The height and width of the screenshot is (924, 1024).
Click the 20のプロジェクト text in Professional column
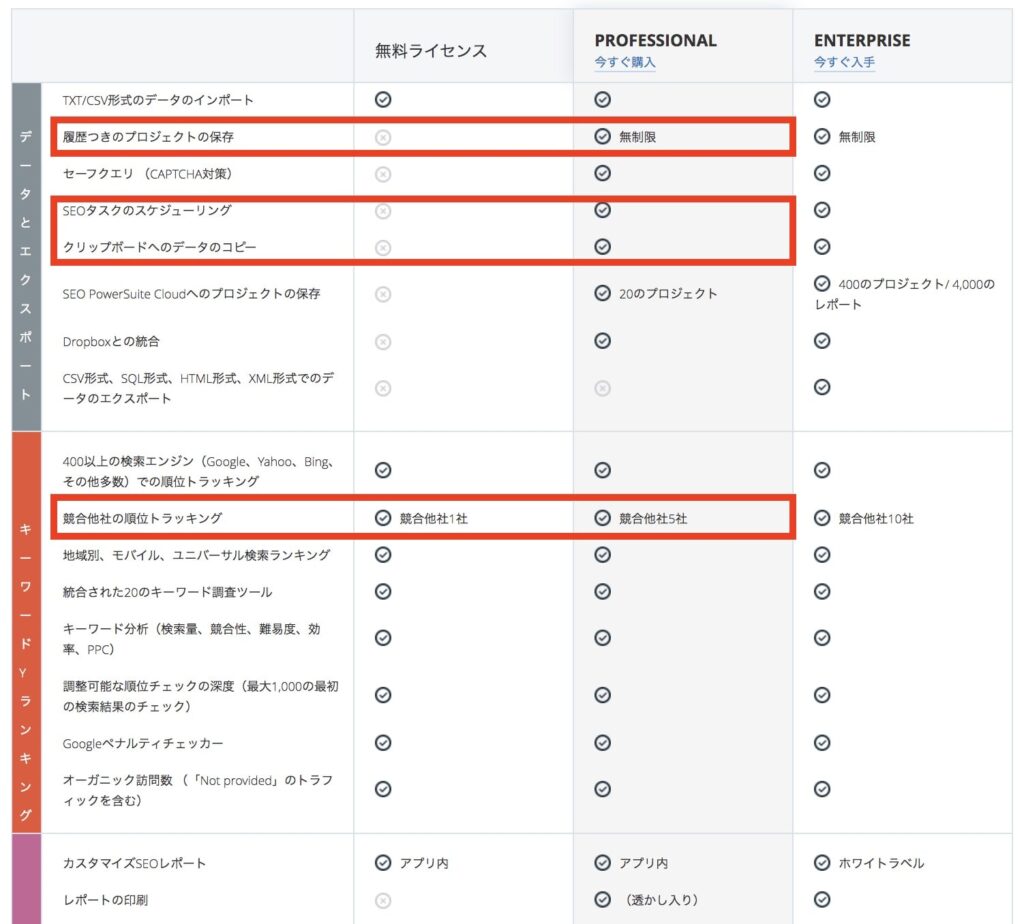(x=667, y=294)
